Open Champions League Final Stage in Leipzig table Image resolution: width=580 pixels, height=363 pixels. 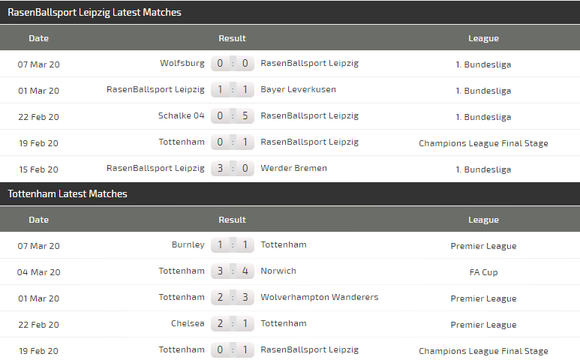click(x=483, y=143)
